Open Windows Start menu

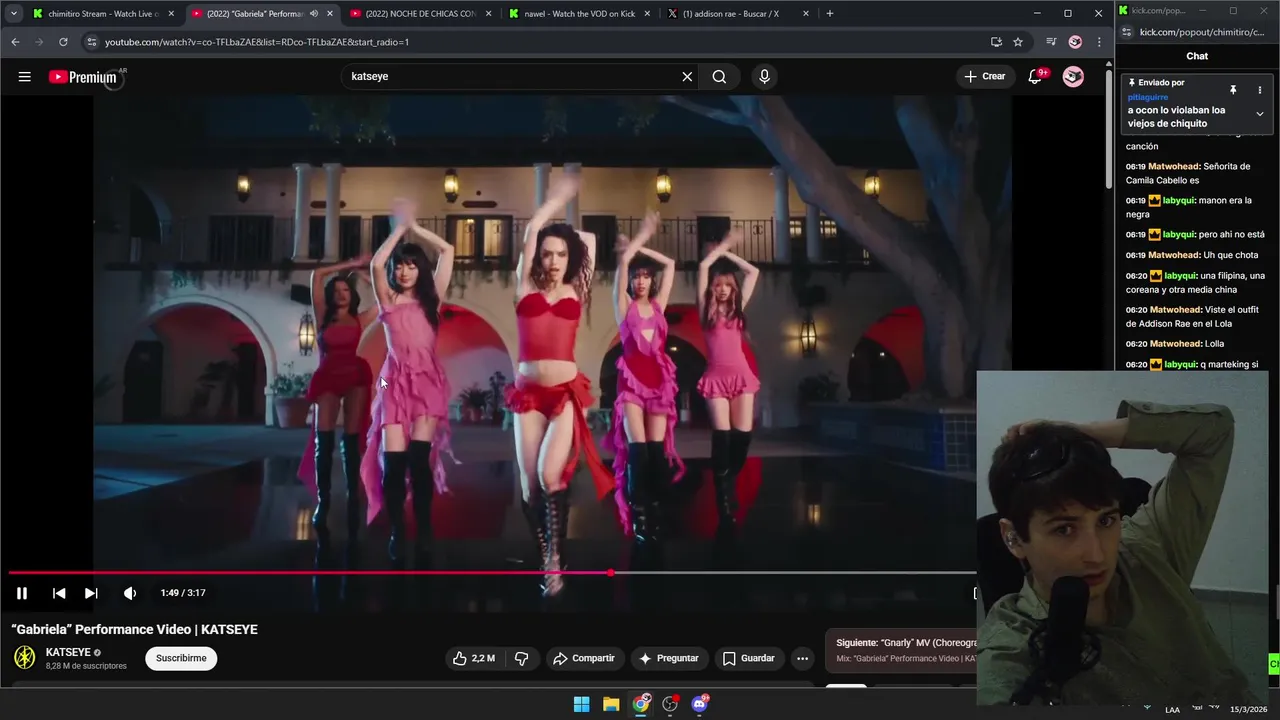click(581, 704)
